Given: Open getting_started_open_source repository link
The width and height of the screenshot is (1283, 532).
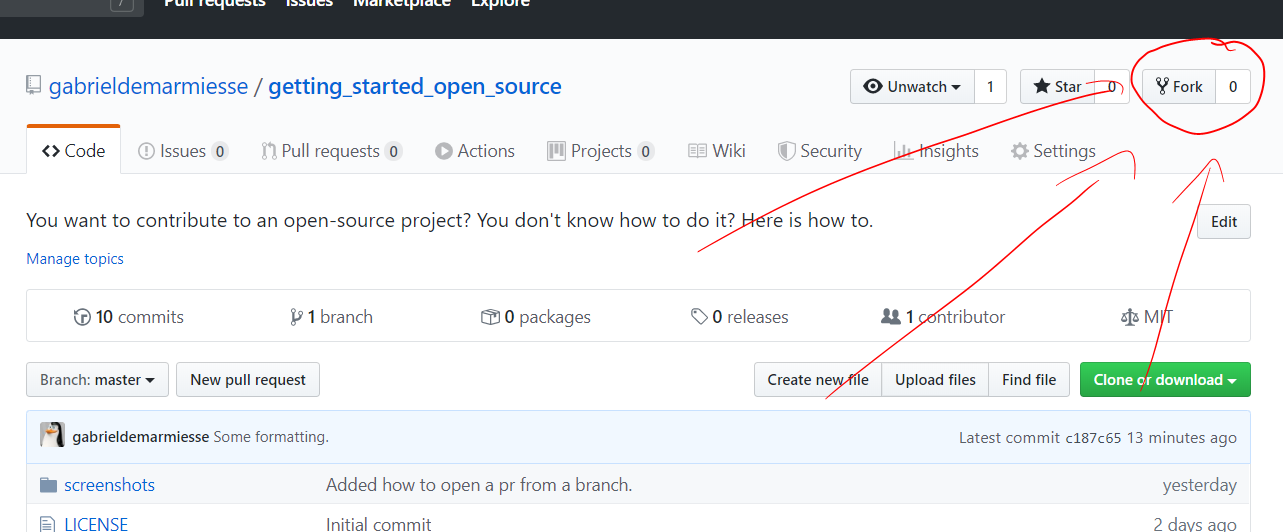Looking at the screenshot, I should point(415,86).
